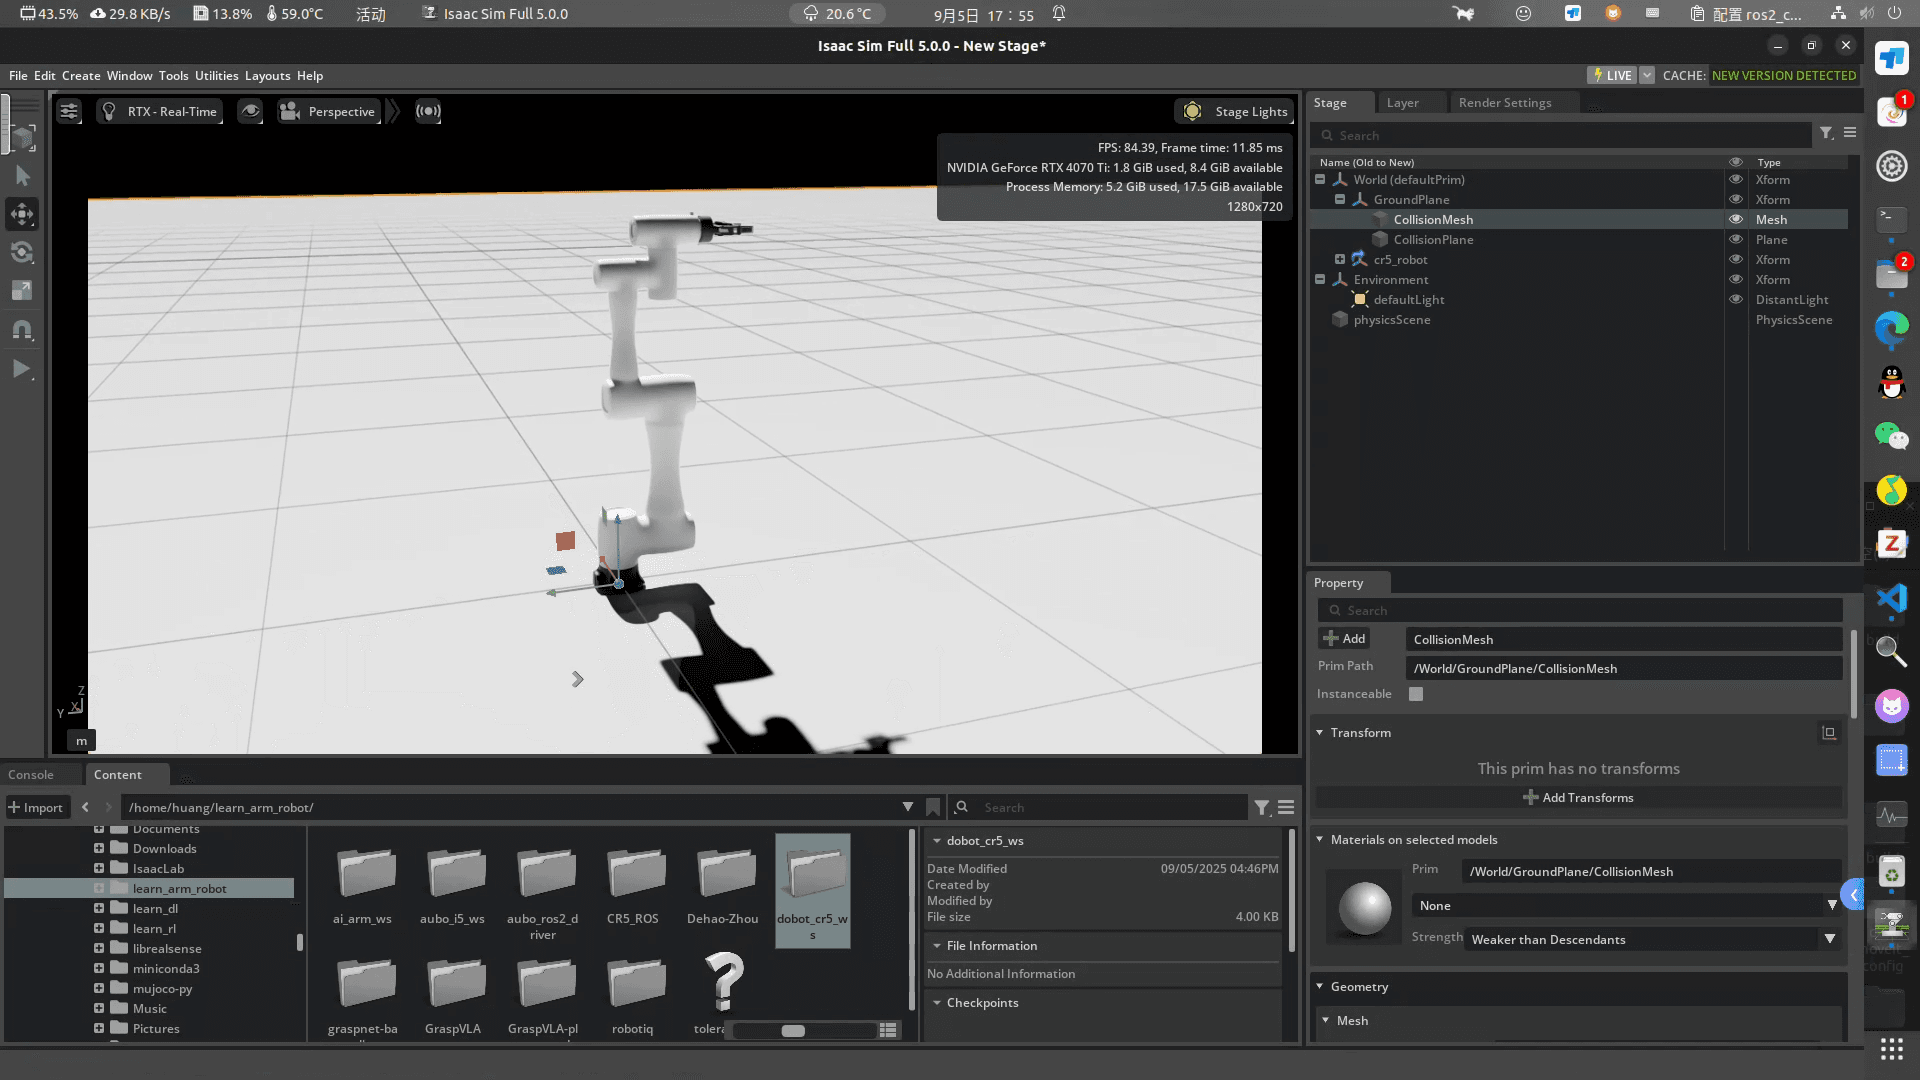Toggle visibility of defaultLight
Viewport: 1920px width, 1080px height.
click(1735, 299)
